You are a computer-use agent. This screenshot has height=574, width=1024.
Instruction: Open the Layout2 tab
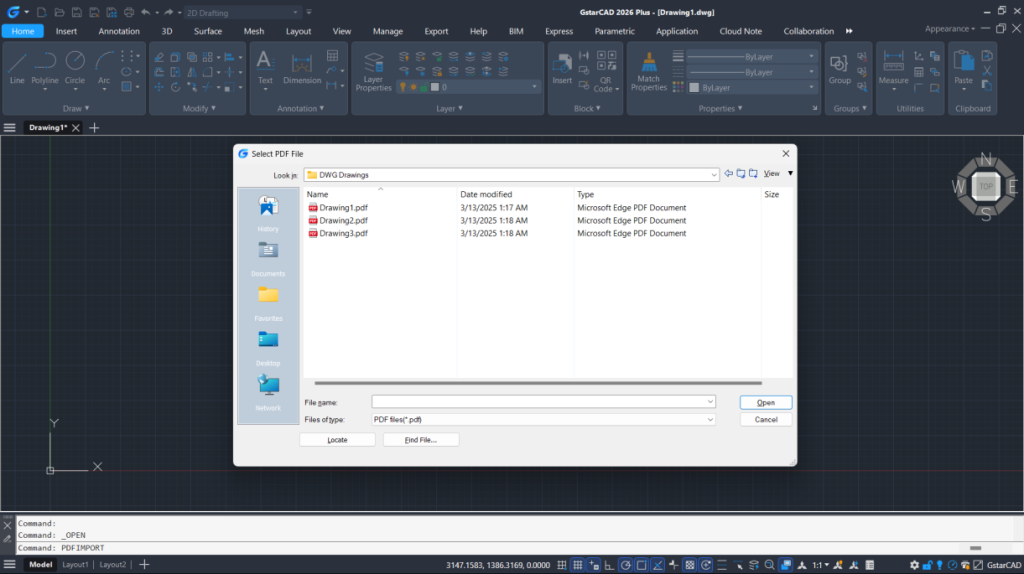112,565
